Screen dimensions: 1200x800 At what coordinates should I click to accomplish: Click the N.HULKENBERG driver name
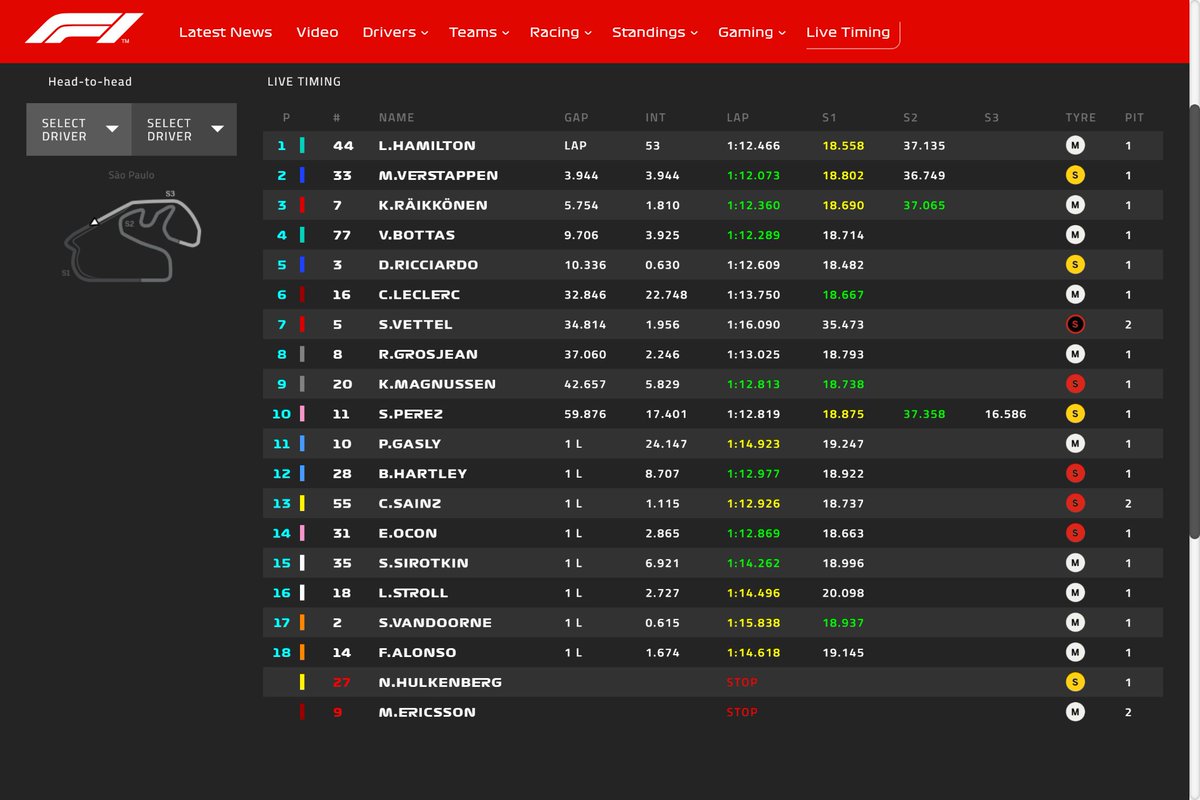440,682
